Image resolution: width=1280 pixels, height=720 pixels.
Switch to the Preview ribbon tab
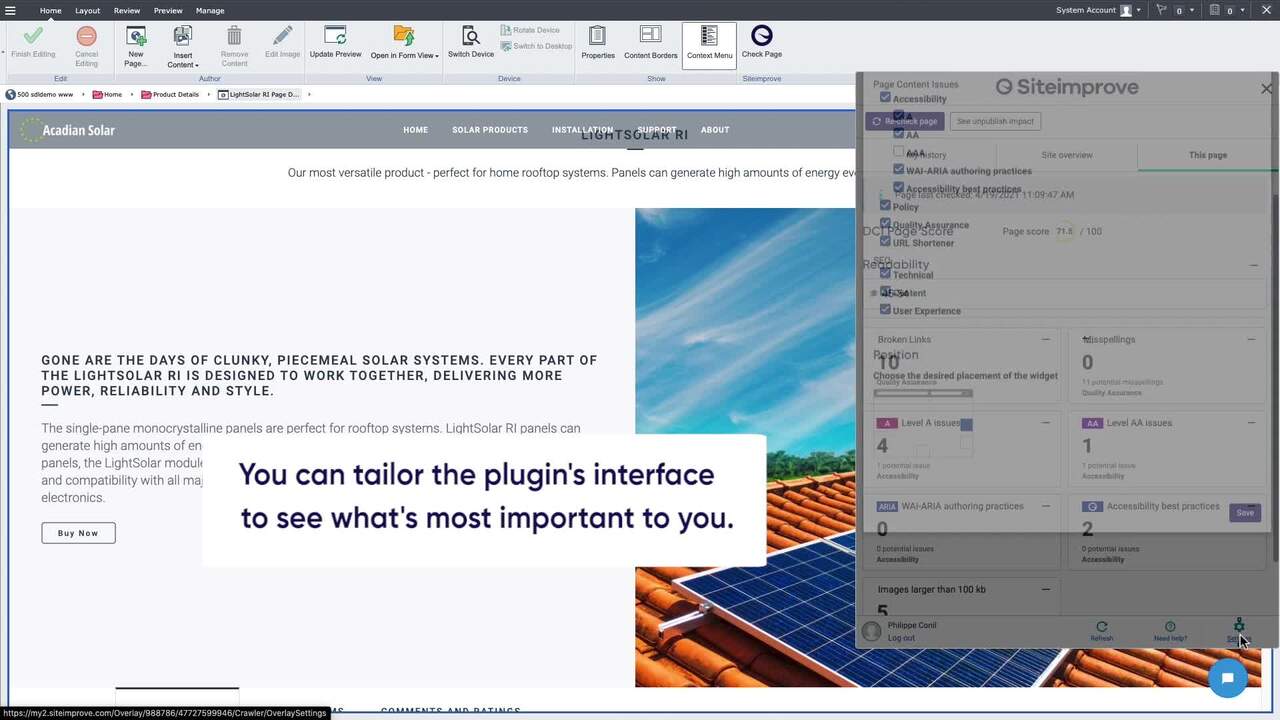click(168, 10)
